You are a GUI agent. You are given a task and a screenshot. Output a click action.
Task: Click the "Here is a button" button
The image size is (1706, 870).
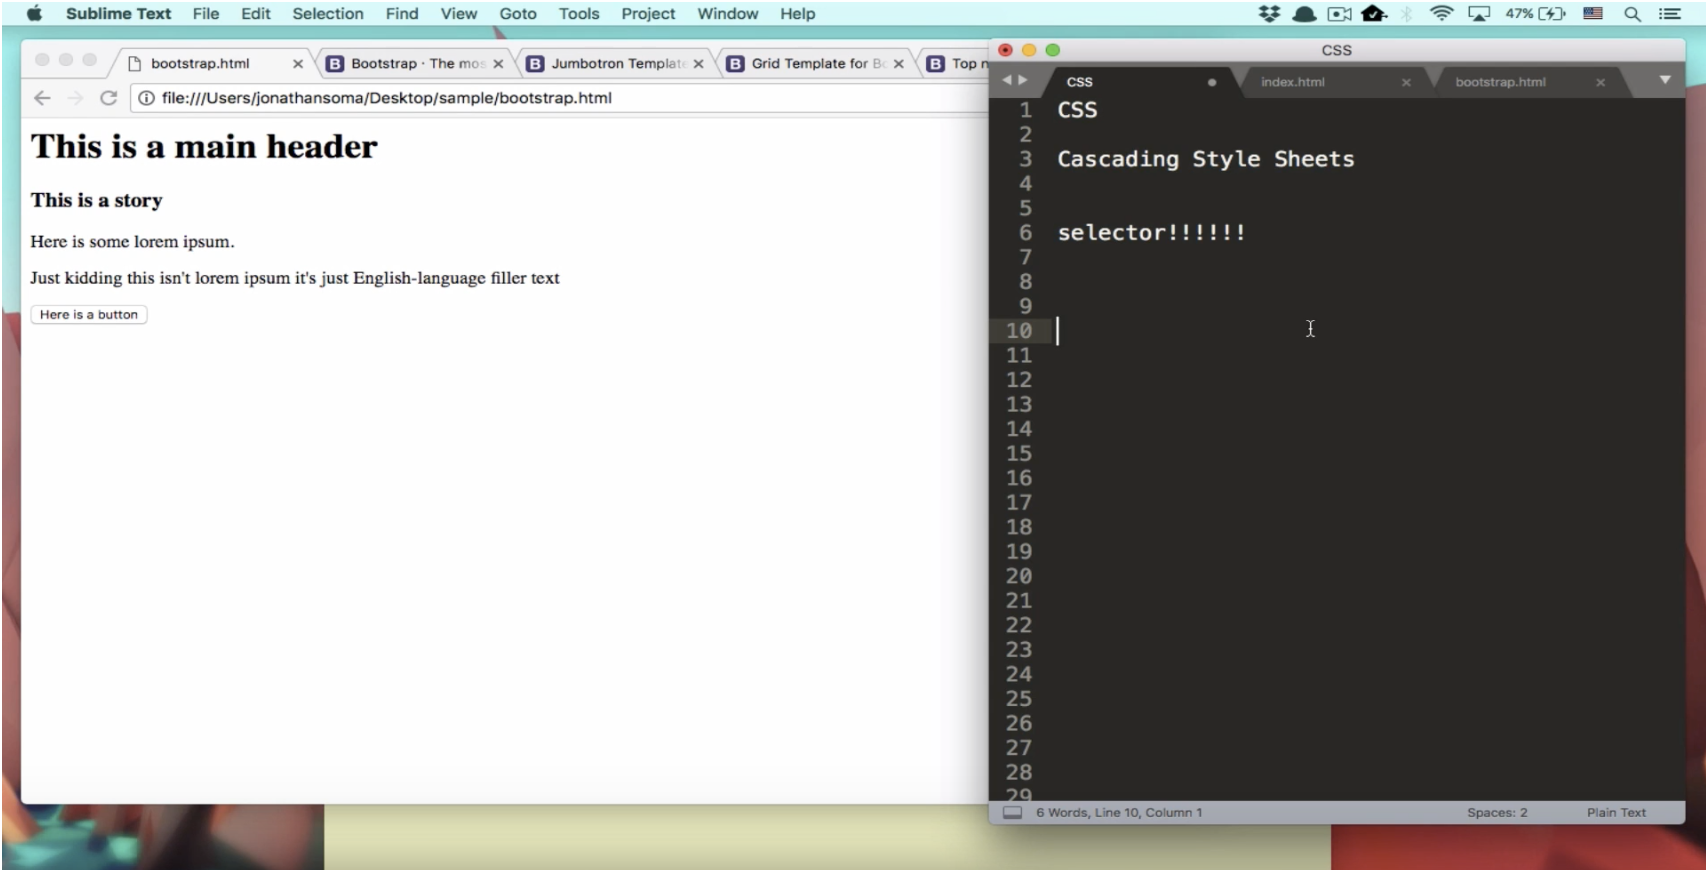(89, 315)
